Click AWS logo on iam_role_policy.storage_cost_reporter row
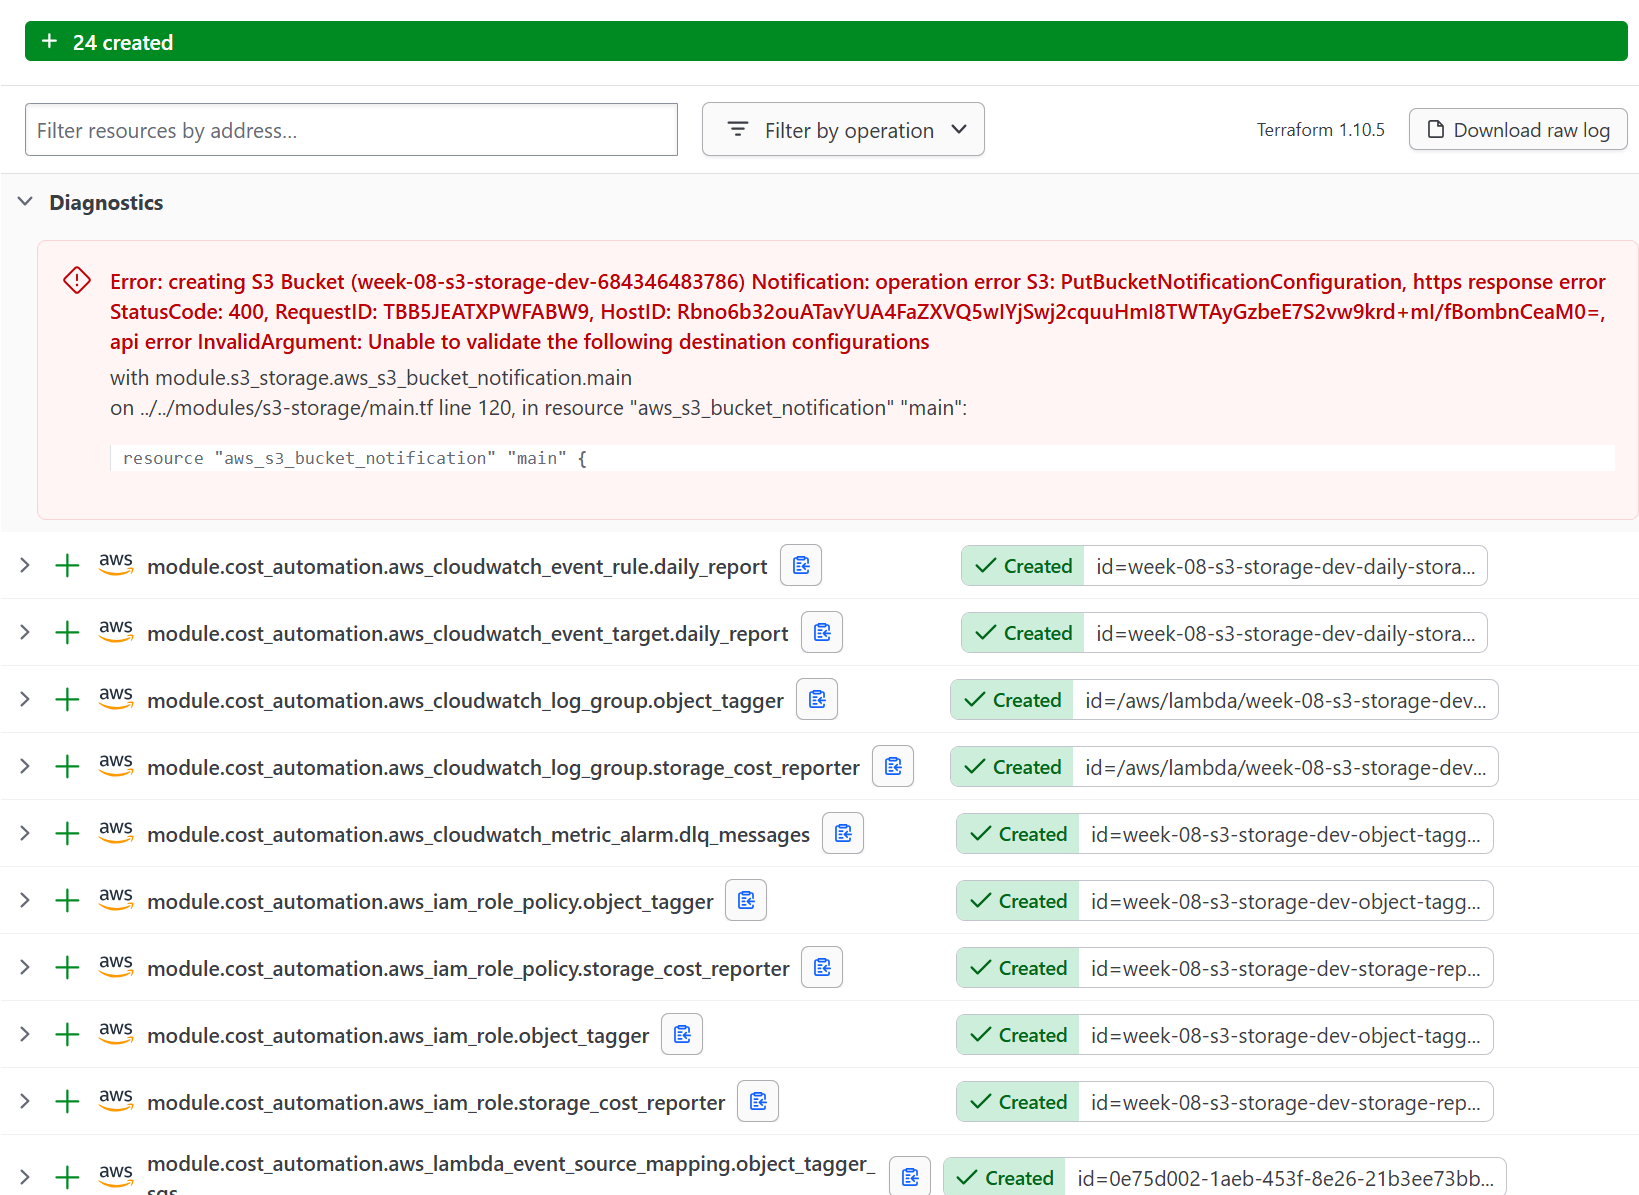This screenshot has width=1639, height=1195. pos(116,965)
